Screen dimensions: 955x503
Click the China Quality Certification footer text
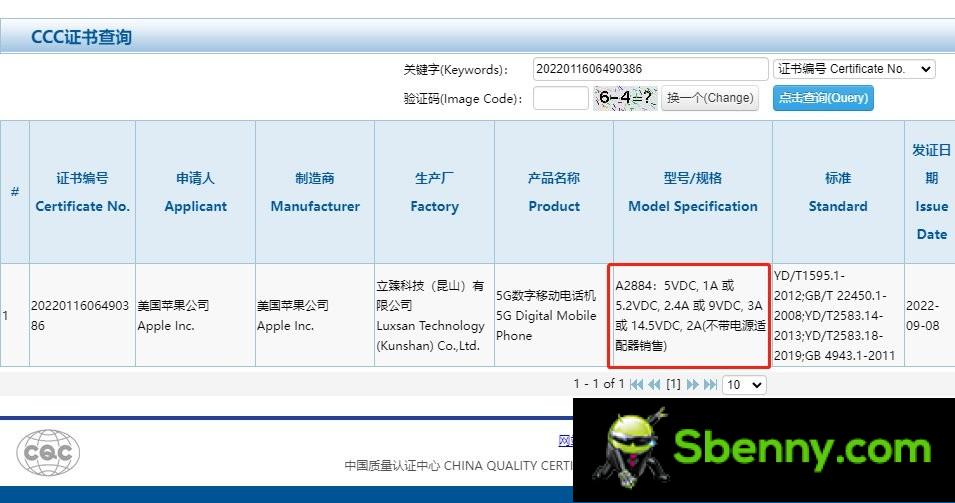tap(459, 466)
